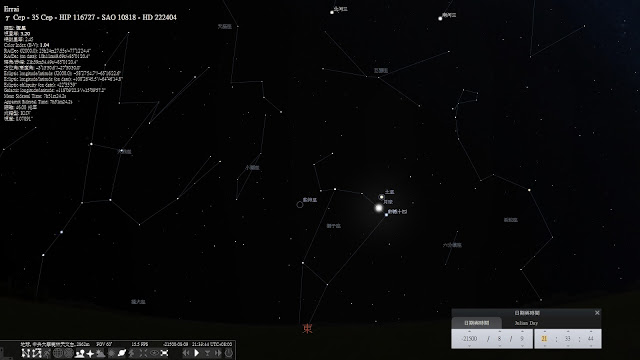Image resolution: width=640 pixels, height=360 pixels.
Task: Switch equatorial/azimuthal mount icon
Action: pos(132,353)
